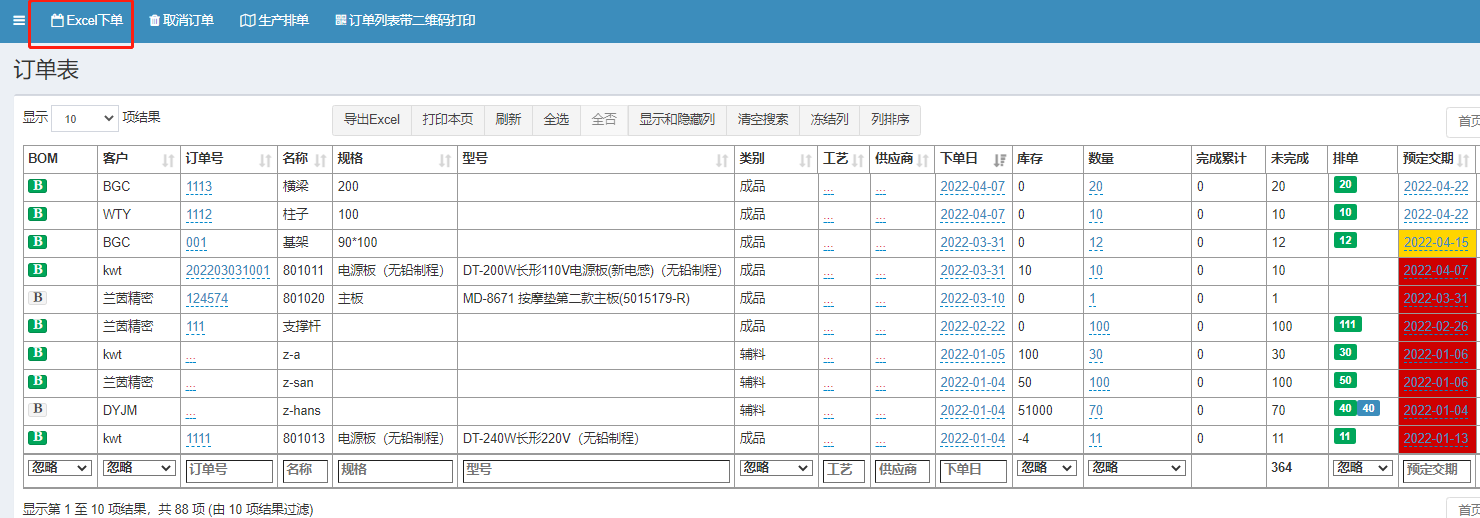Click order number link 202203031001
Image resolution: width=1480 pixels, height=518 pixels.
(x=228, y=271)
